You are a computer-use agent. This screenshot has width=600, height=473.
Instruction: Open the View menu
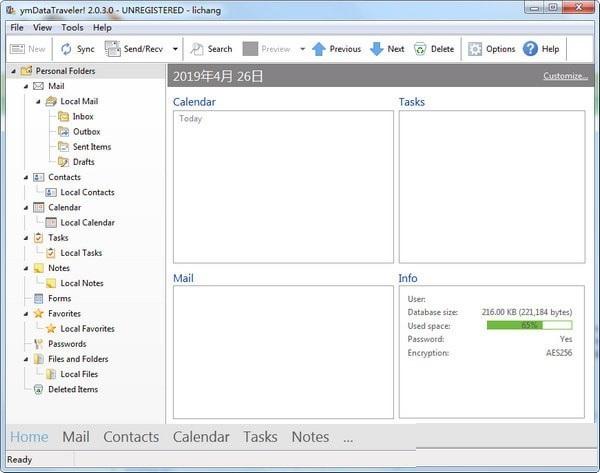[x=42, y=28]
